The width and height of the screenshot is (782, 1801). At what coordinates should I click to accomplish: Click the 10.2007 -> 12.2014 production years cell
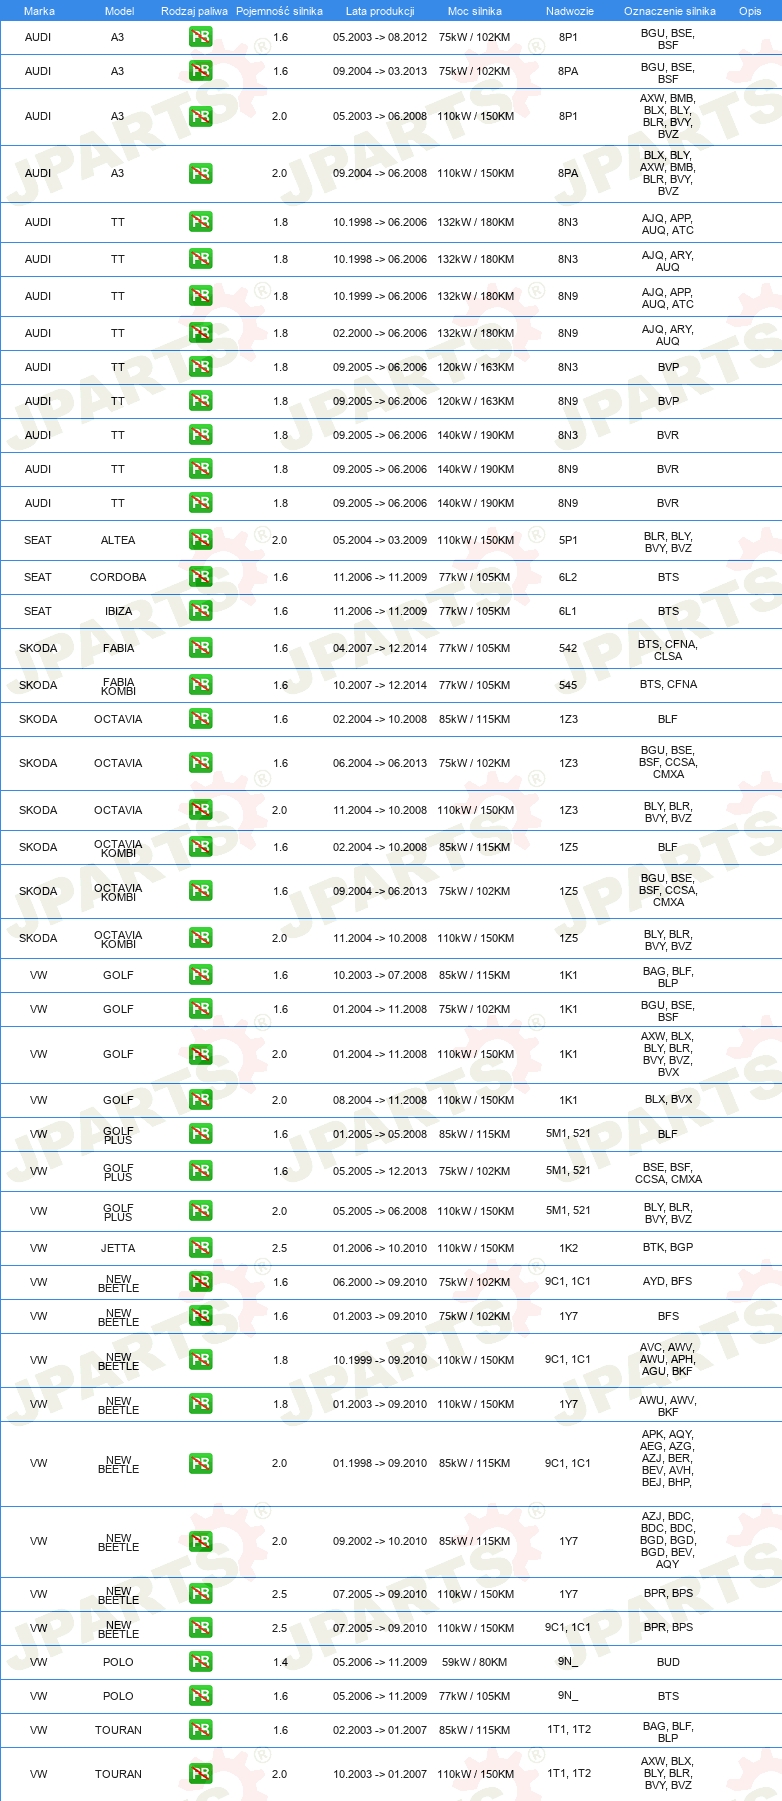pyautogui.click(x=380, y=685)
